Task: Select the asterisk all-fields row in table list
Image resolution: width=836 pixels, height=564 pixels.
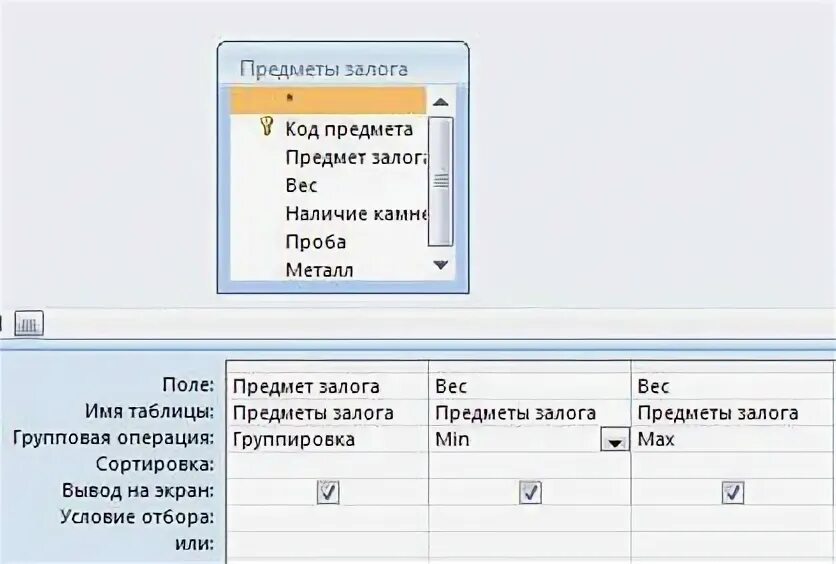Action: pos(328,99)
